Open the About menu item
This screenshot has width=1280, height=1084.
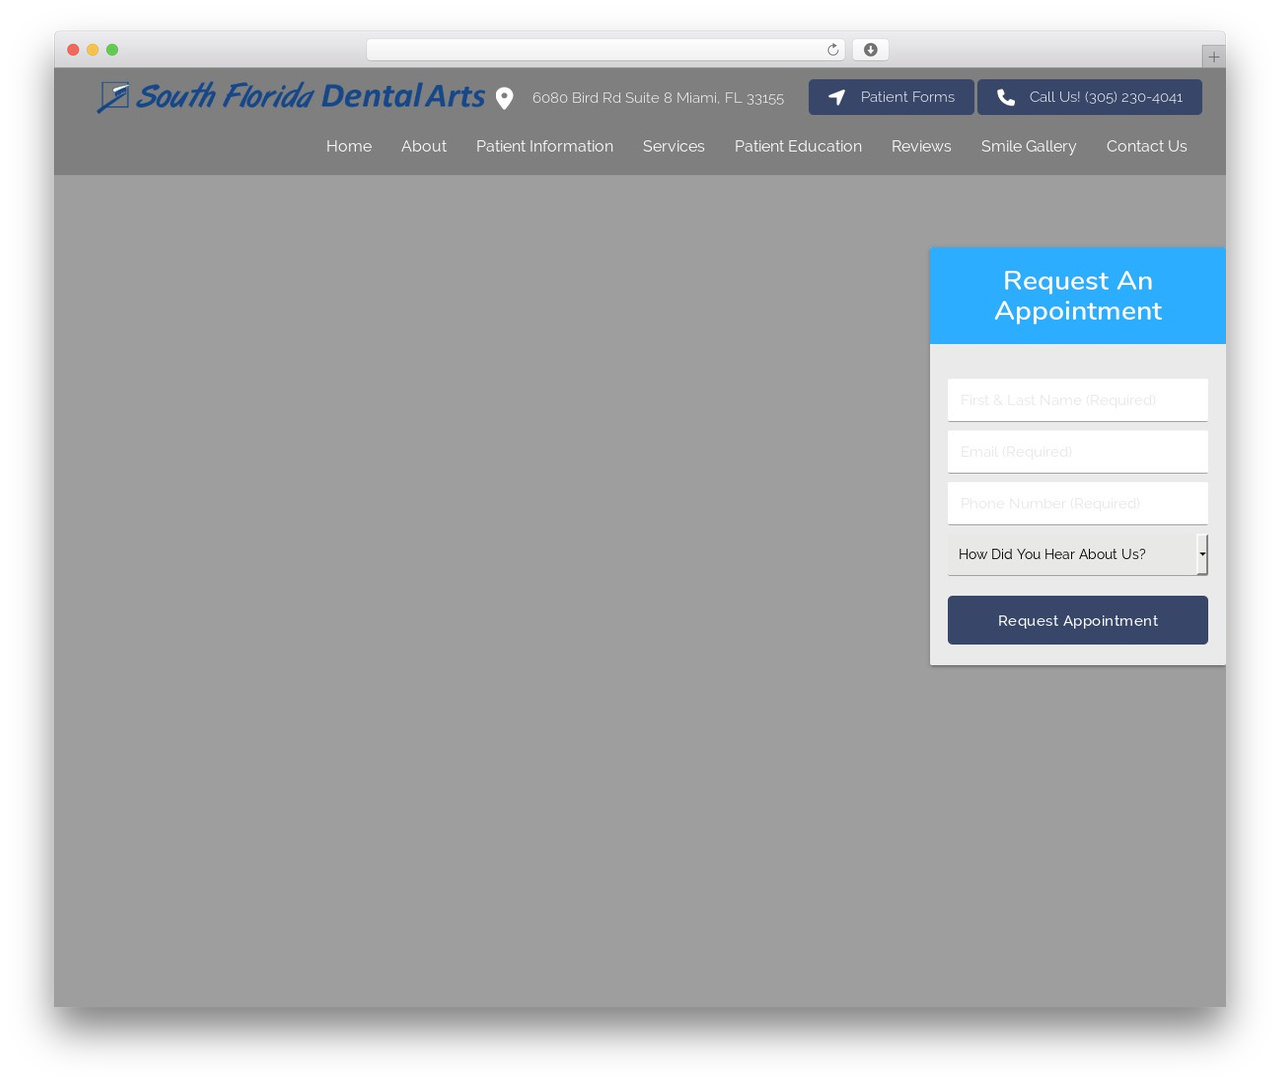[x=424, y=146]
